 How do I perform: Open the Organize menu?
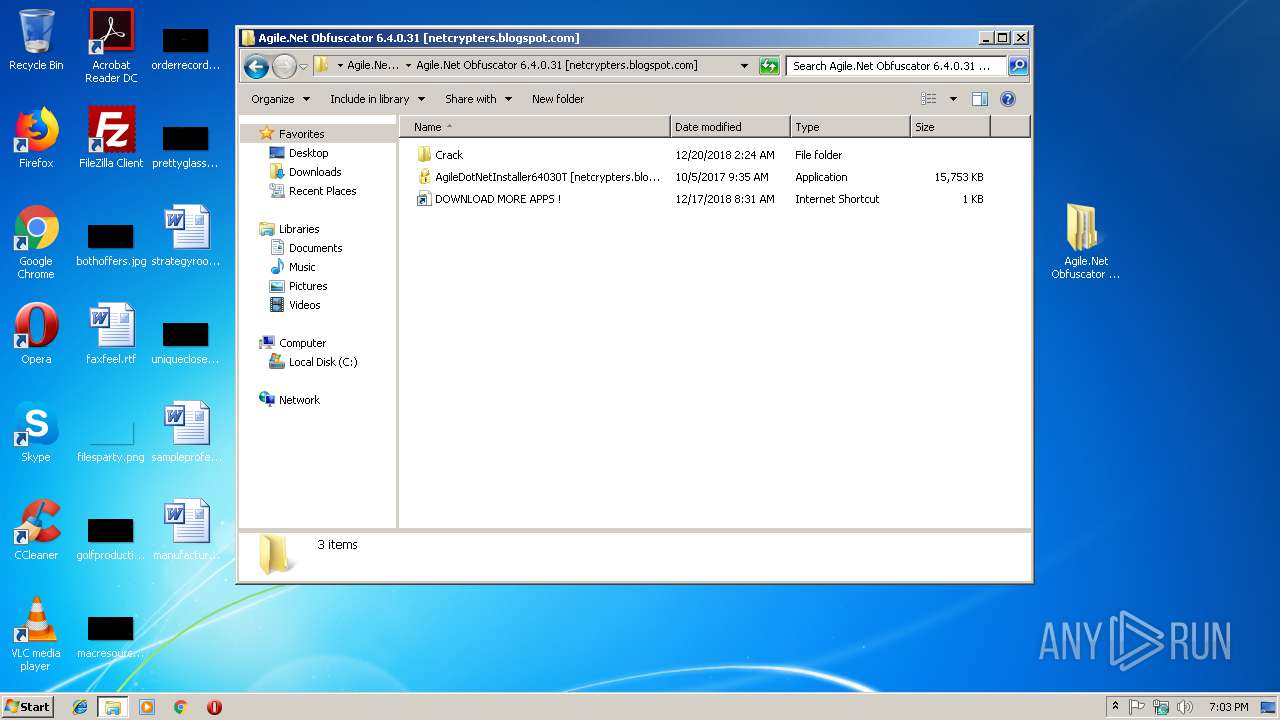point(280,99)
